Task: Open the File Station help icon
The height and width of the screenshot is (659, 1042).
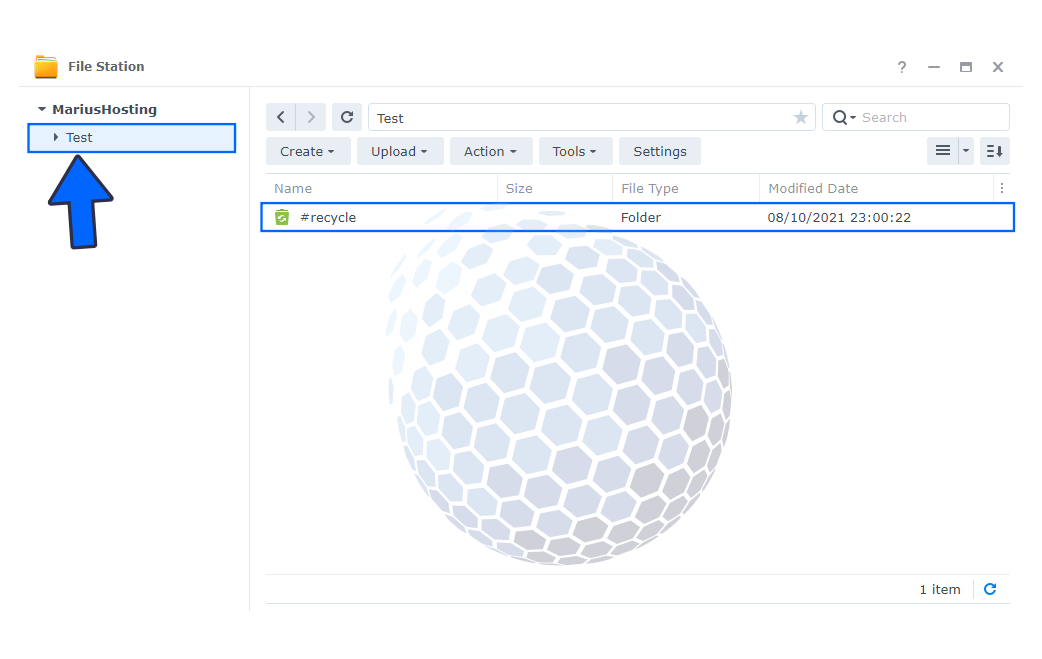Action: (901, 67)
